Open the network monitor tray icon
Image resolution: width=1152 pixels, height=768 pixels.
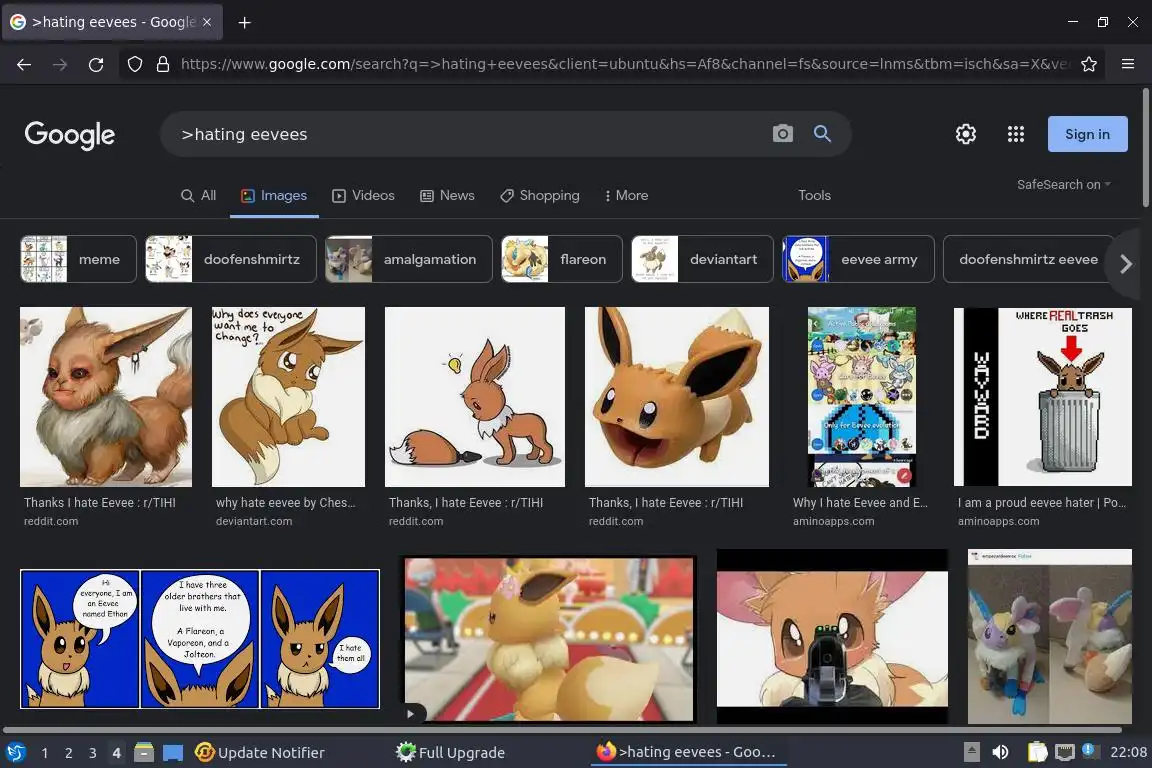[x=1065, y=752]
